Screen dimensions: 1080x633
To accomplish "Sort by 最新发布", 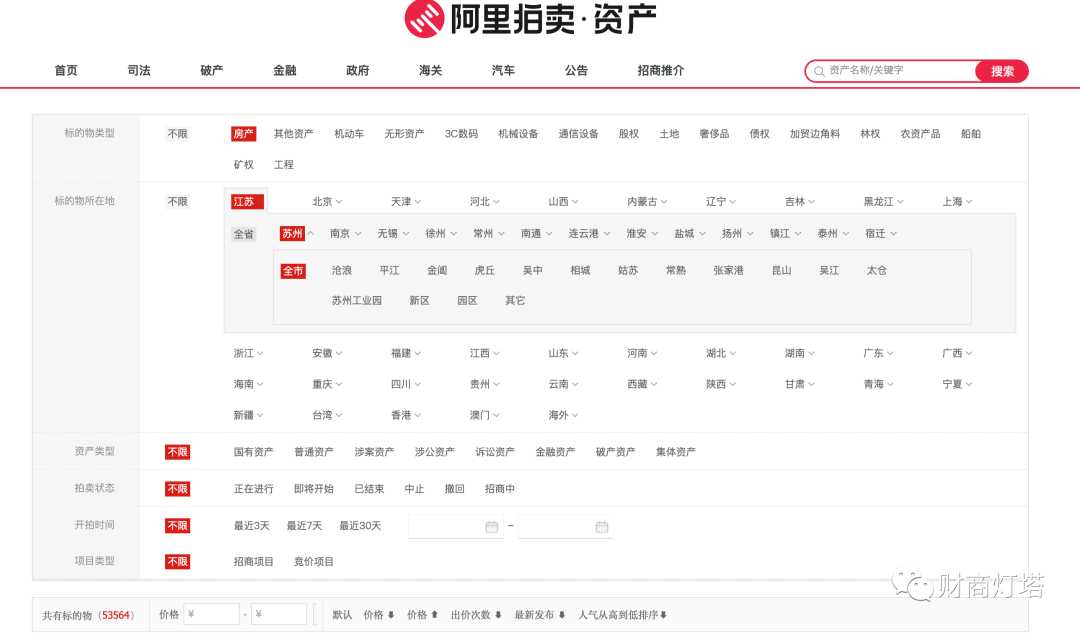I will click(539, 615).
